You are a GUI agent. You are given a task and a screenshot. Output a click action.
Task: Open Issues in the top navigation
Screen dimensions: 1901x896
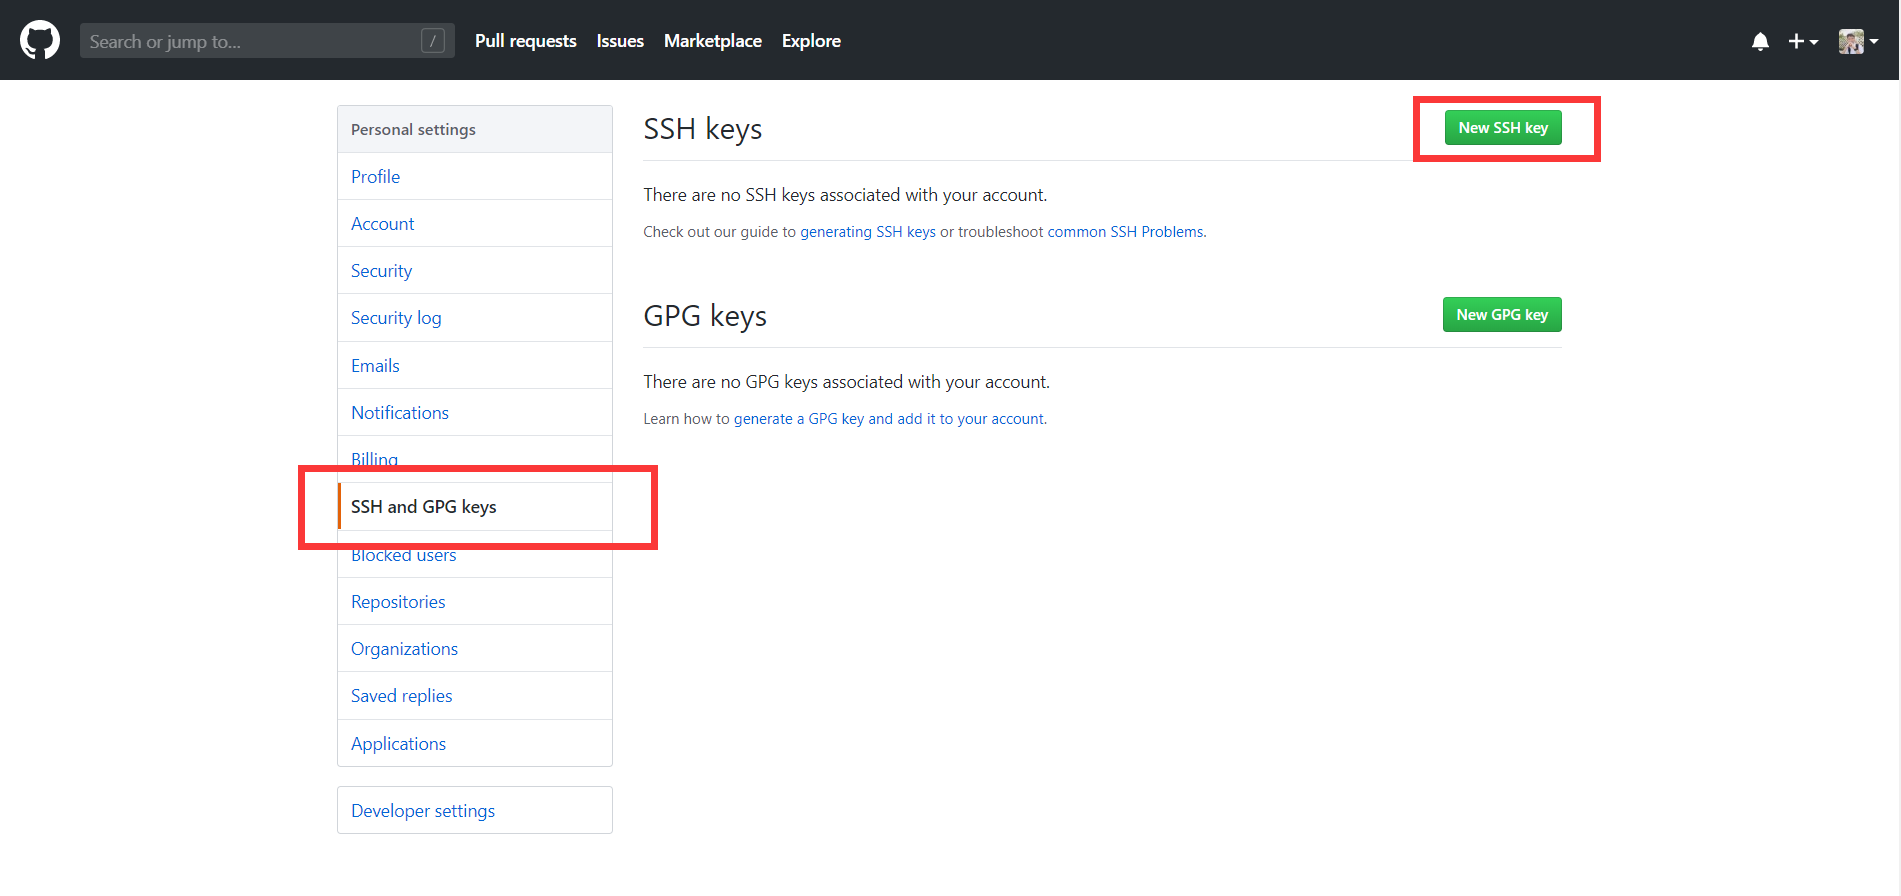pyautogui.click(x=620, y=41)
